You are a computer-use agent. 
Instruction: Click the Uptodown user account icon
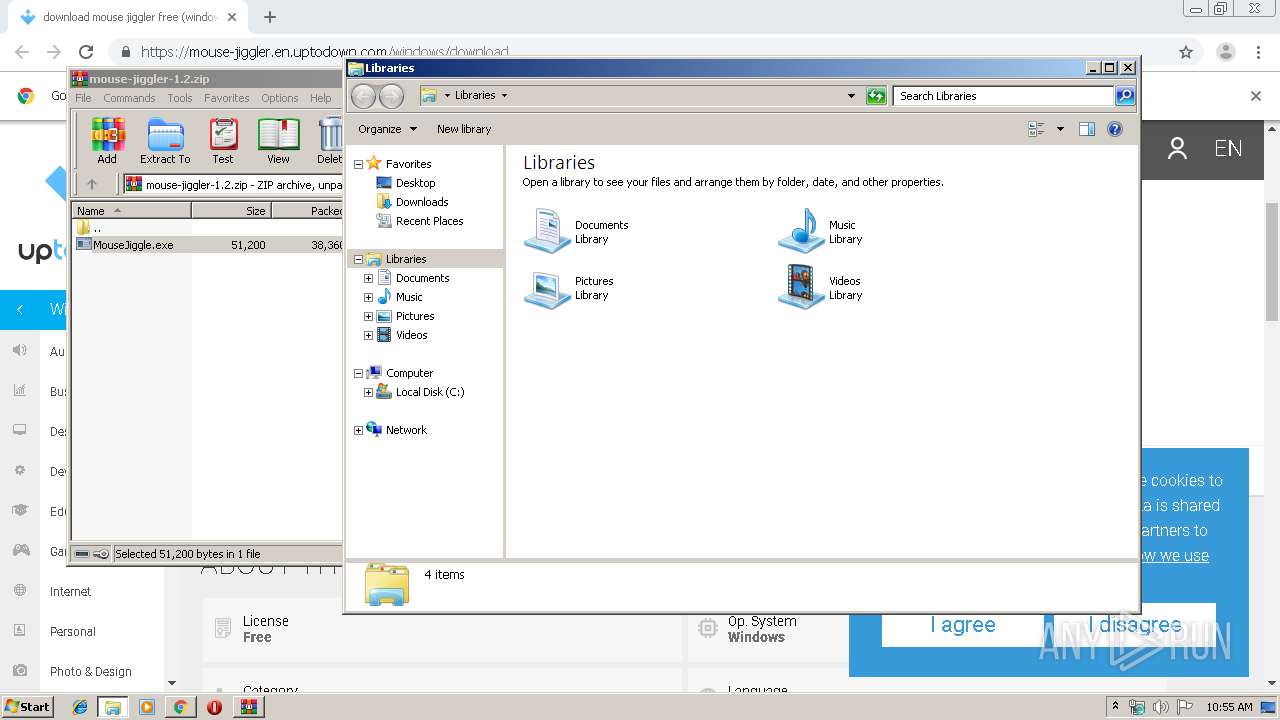coord(1177,149)
